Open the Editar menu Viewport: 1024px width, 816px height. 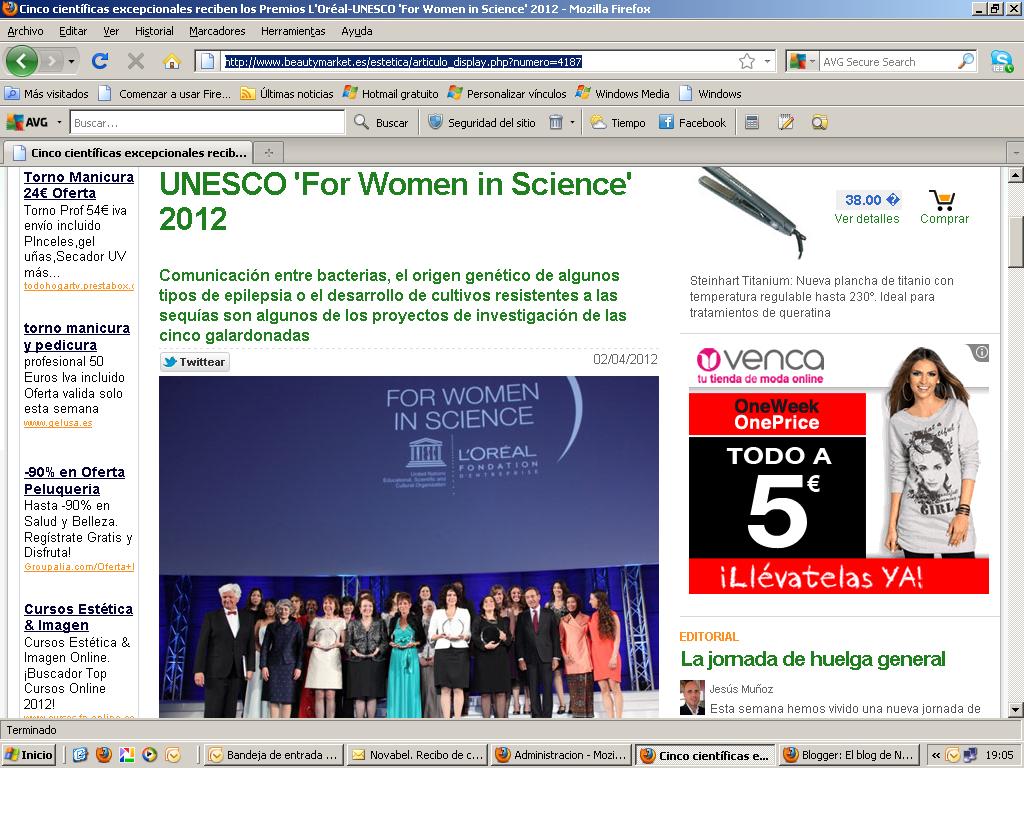pyautogui.click(x=72, y=31)
